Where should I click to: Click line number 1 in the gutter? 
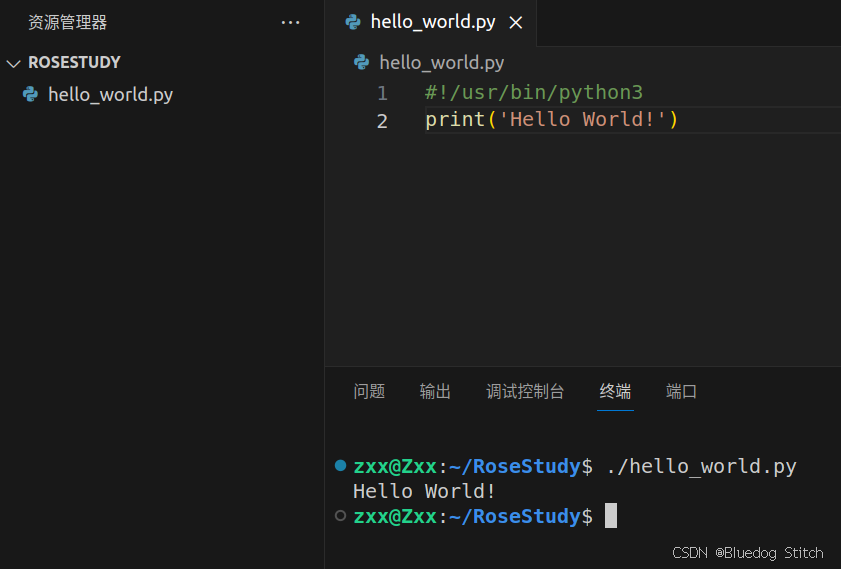coord(382,93)
